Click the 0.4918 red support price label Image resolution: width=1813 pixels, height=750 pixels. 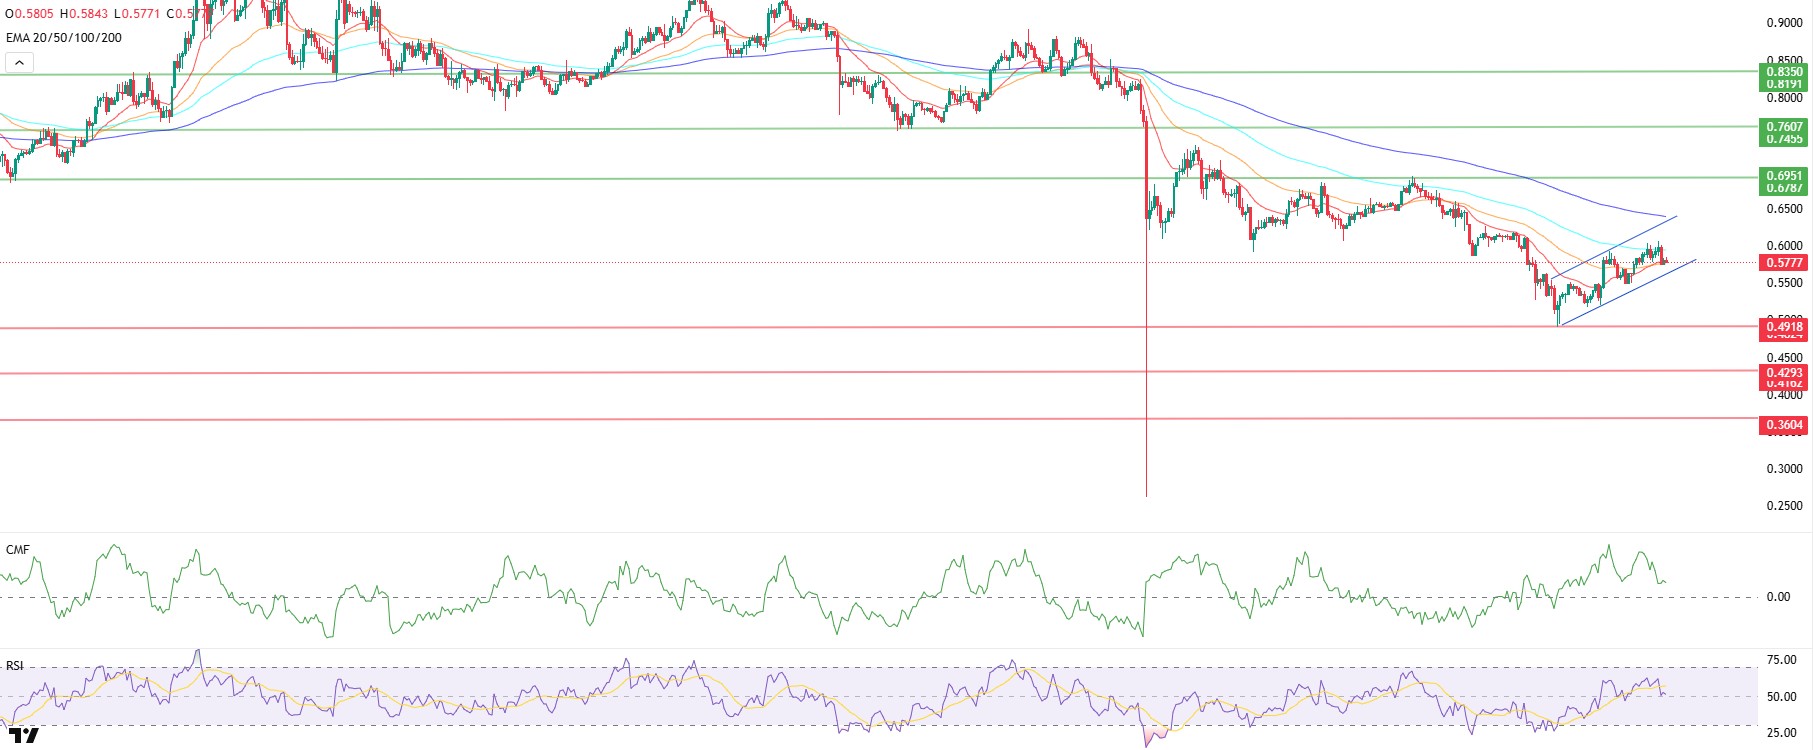[1784, 327]
